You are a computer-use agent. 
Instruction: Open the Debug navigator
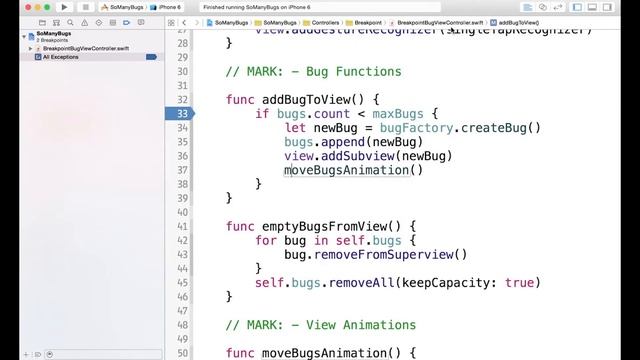[113, 22]
